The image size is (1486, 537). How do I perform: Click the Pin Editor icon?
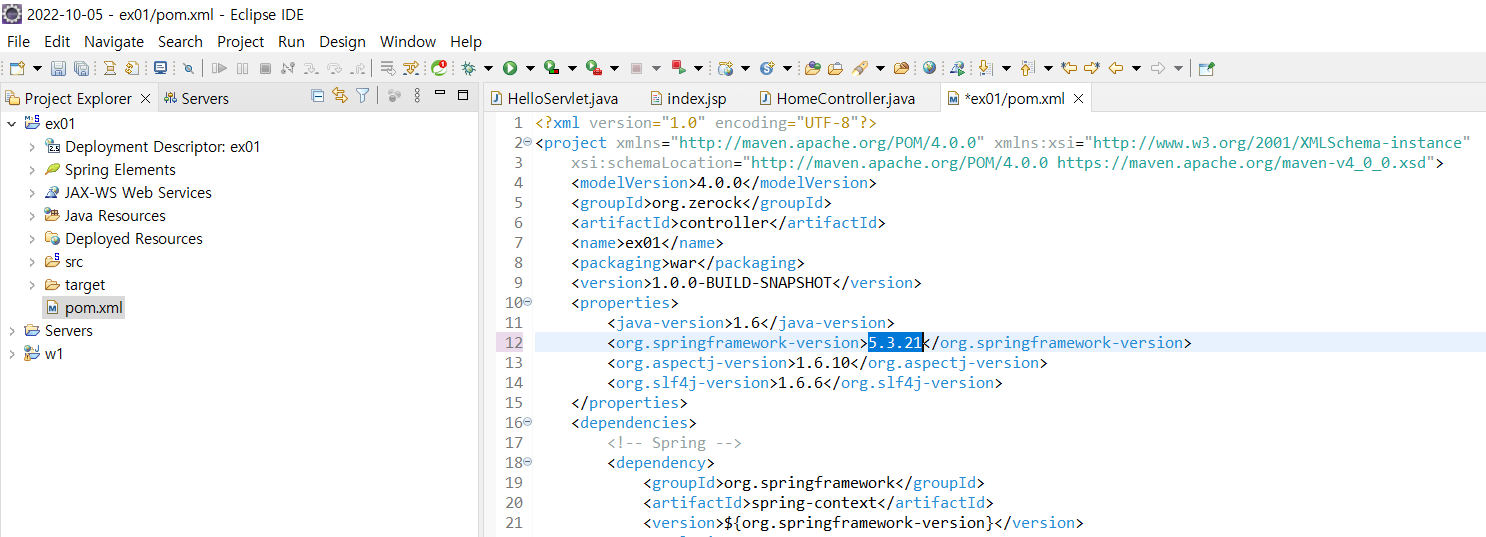pyautogui.click(x=1206, y=68)
